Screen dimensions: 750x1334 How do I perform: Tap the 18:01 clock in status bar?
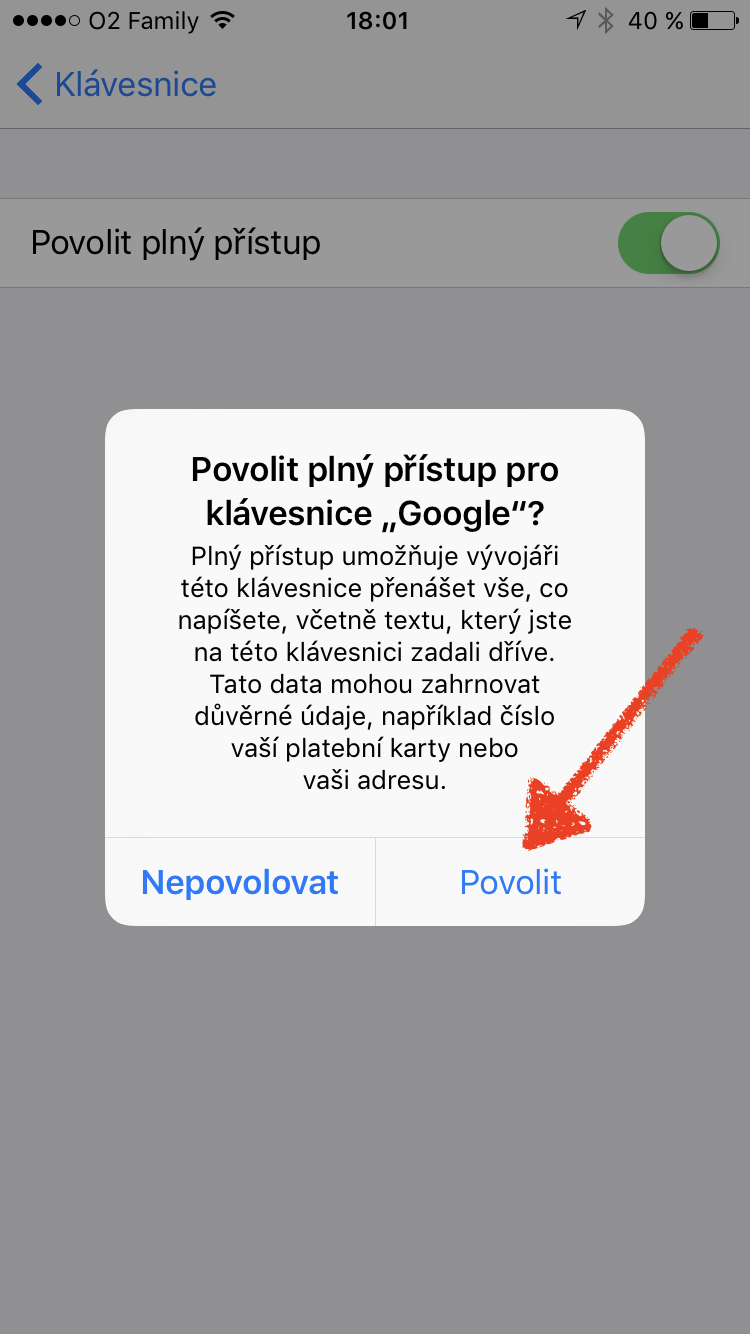point(377,20)
